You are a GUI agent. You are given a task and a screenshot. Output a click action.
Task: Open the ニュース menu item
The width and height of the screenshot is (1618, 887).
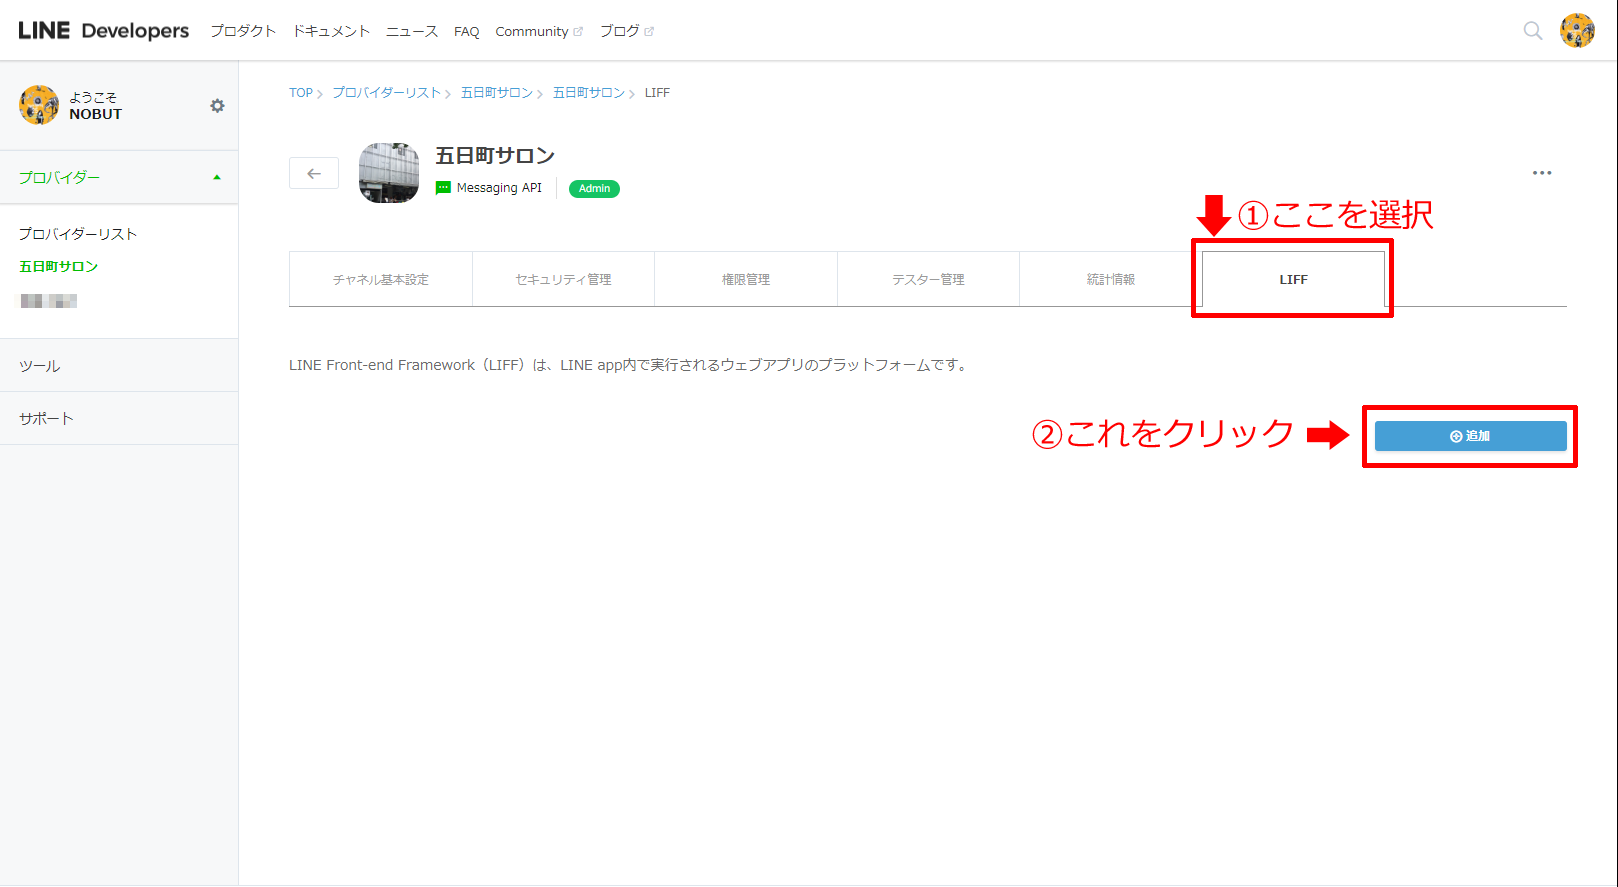click(x=412, y=31)
